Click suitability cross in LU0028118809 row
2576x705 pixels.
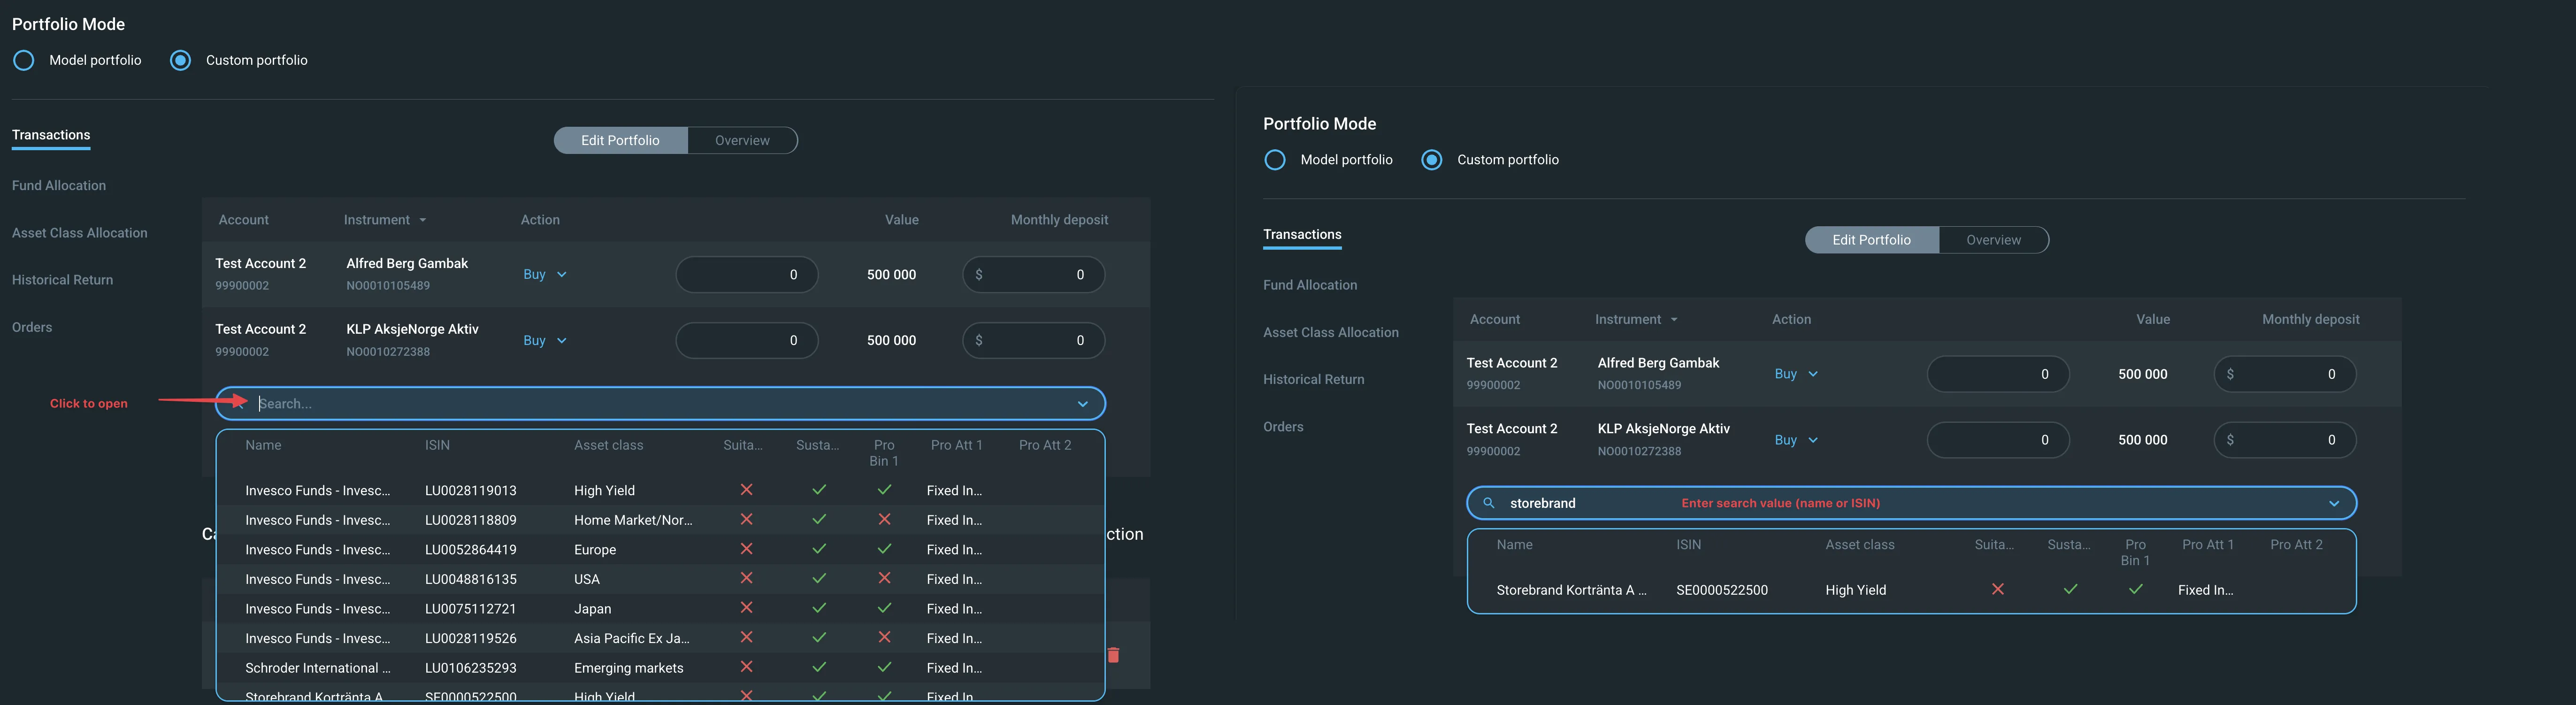(x=746, y=520)
